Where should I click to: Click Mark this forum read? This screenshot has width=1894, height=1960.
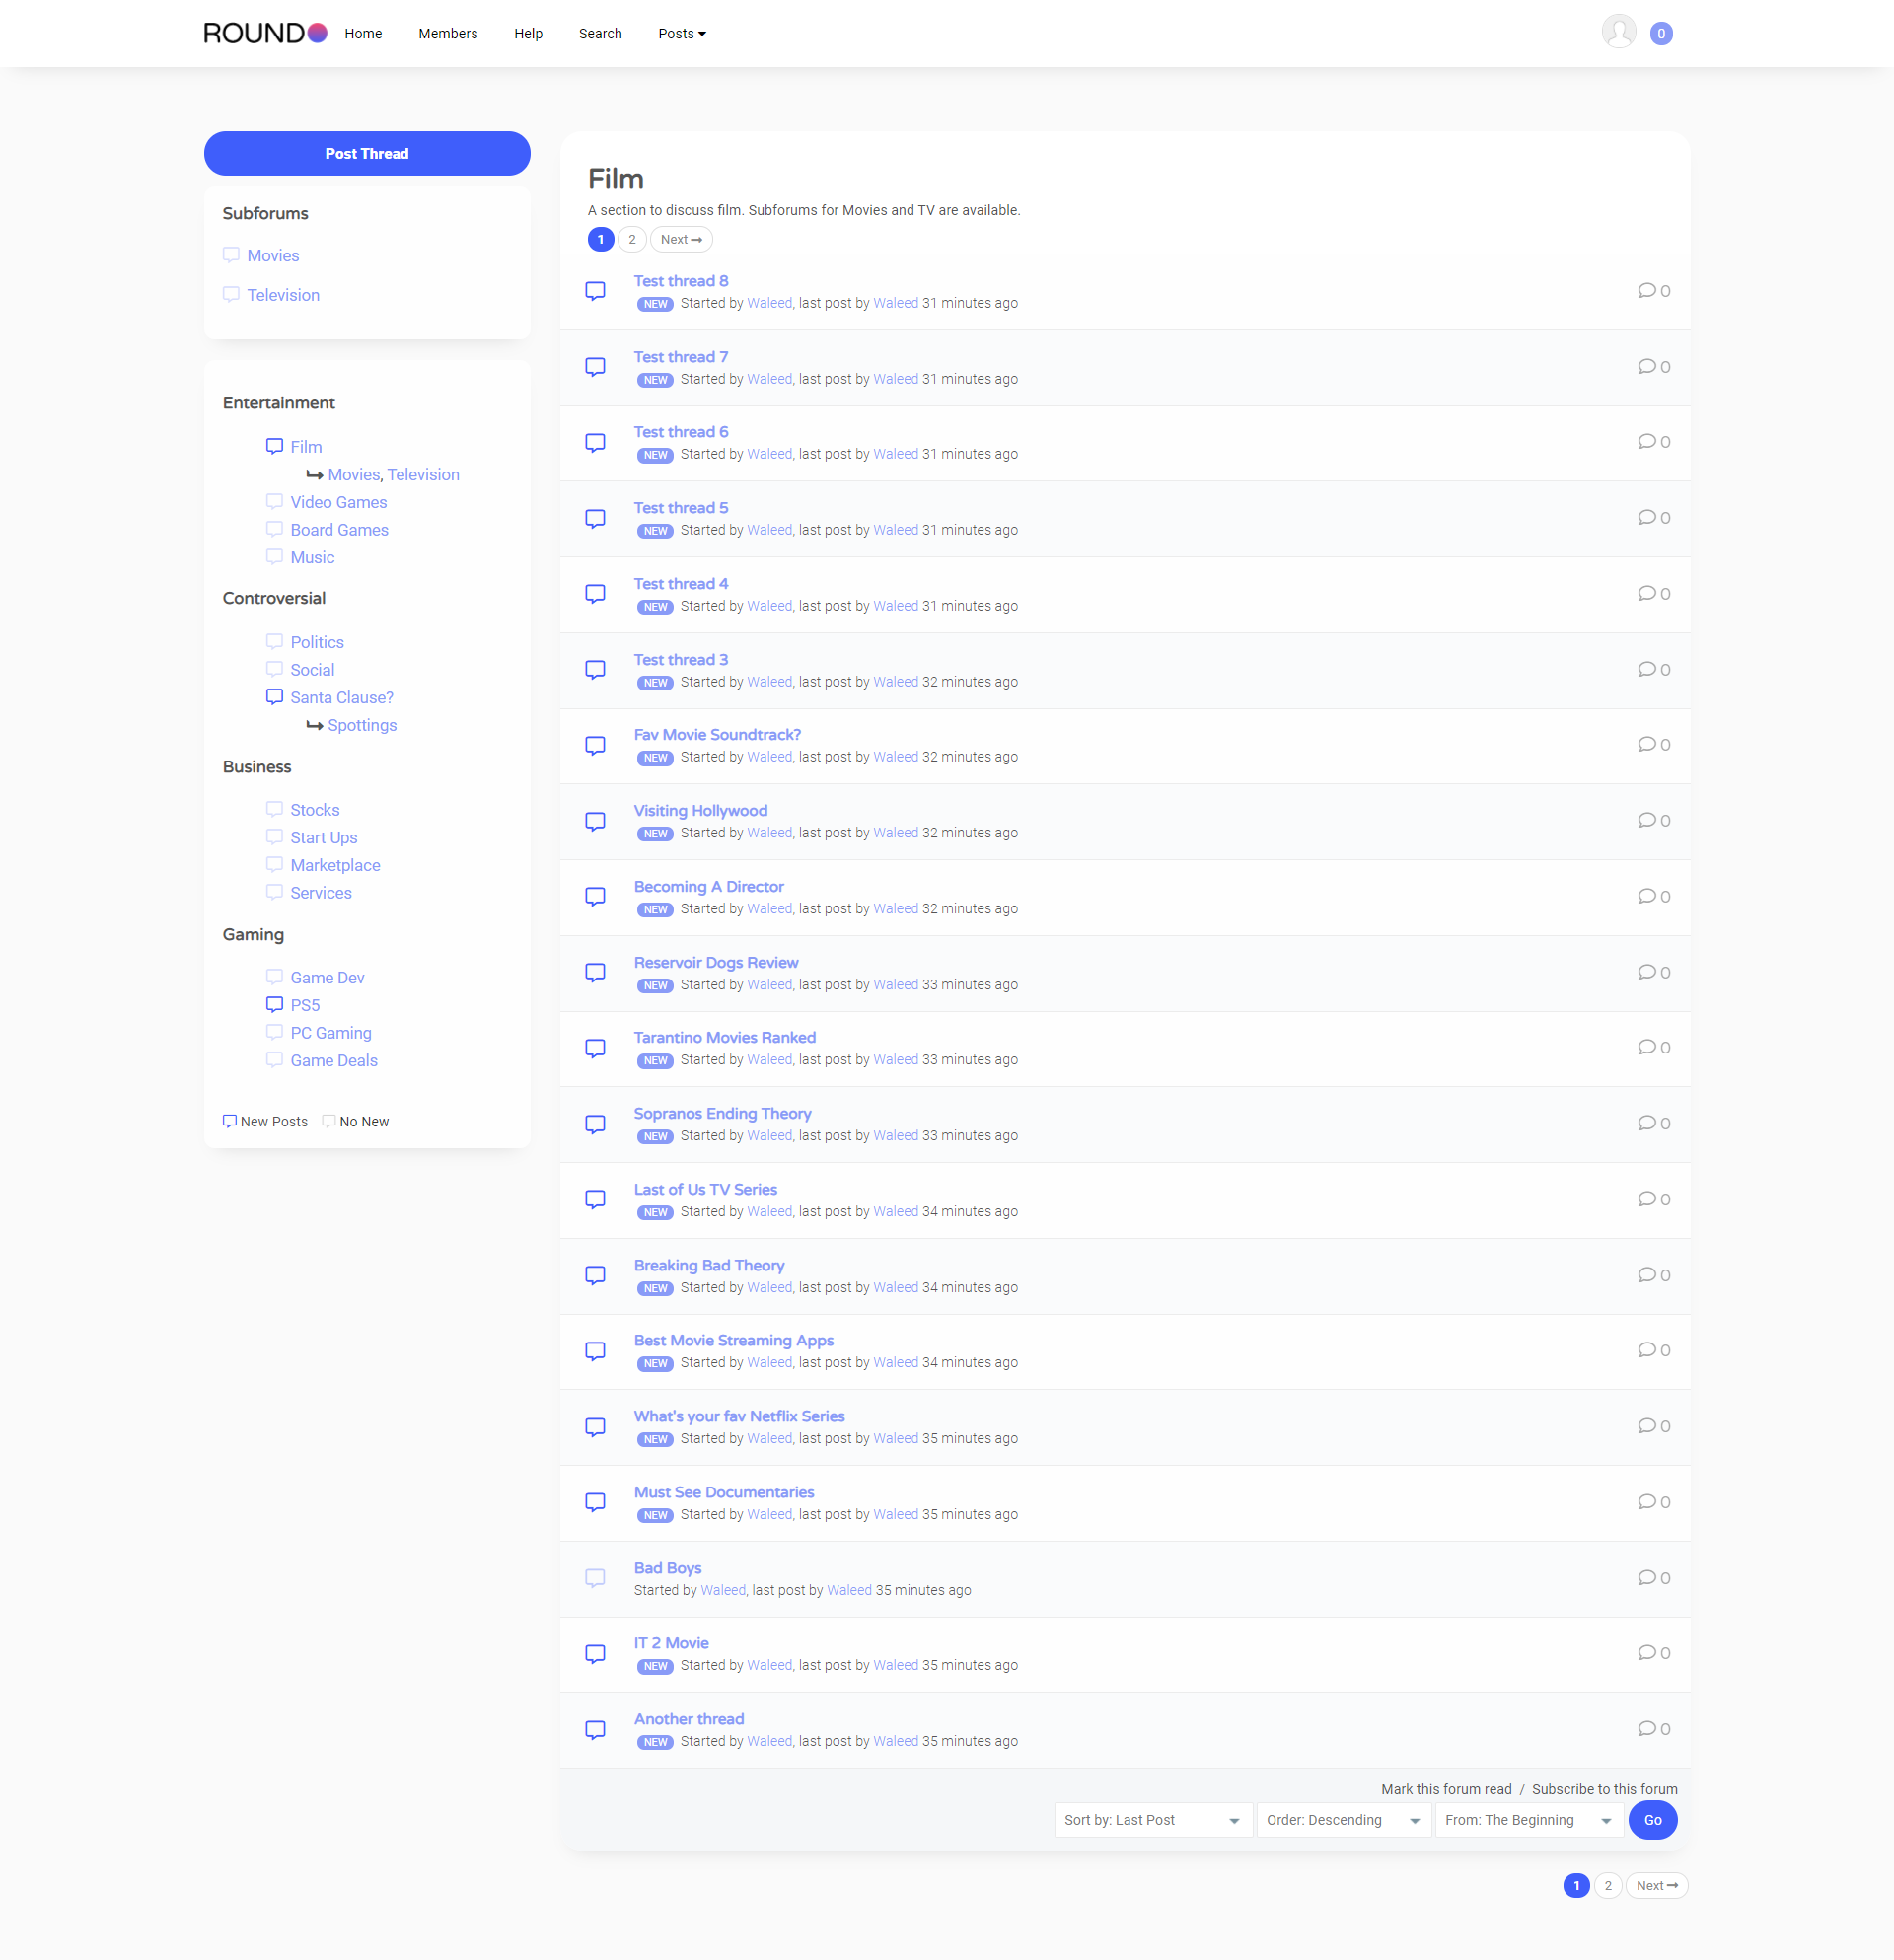(1446, 1789)
